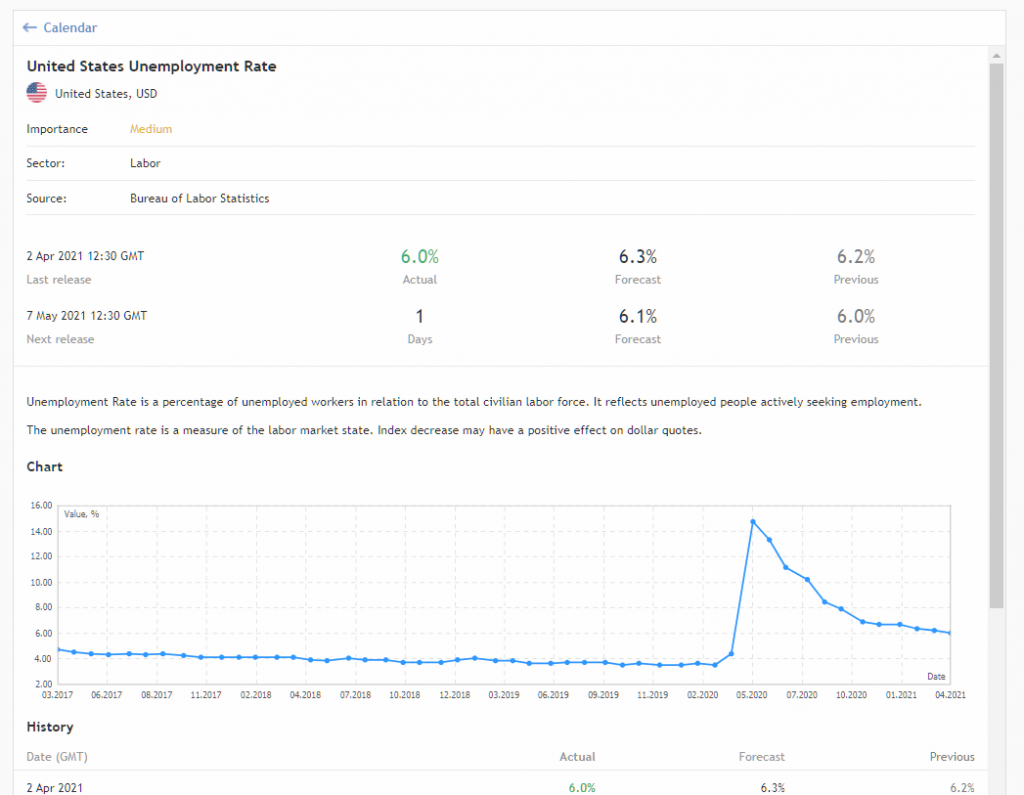Click the vertical scrollbar thumb
Image resolution: width=1024 pixels, height=795 pixels.
[x=996, y=335]
